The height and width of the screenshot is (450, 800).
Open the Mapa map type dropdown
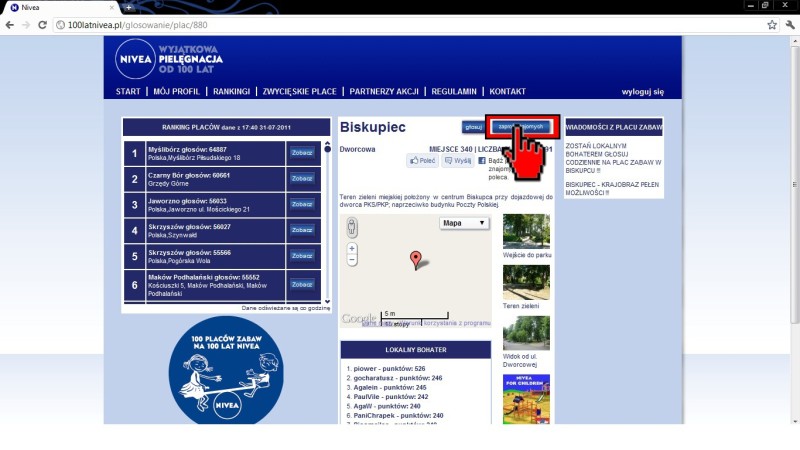coord(464,223)
